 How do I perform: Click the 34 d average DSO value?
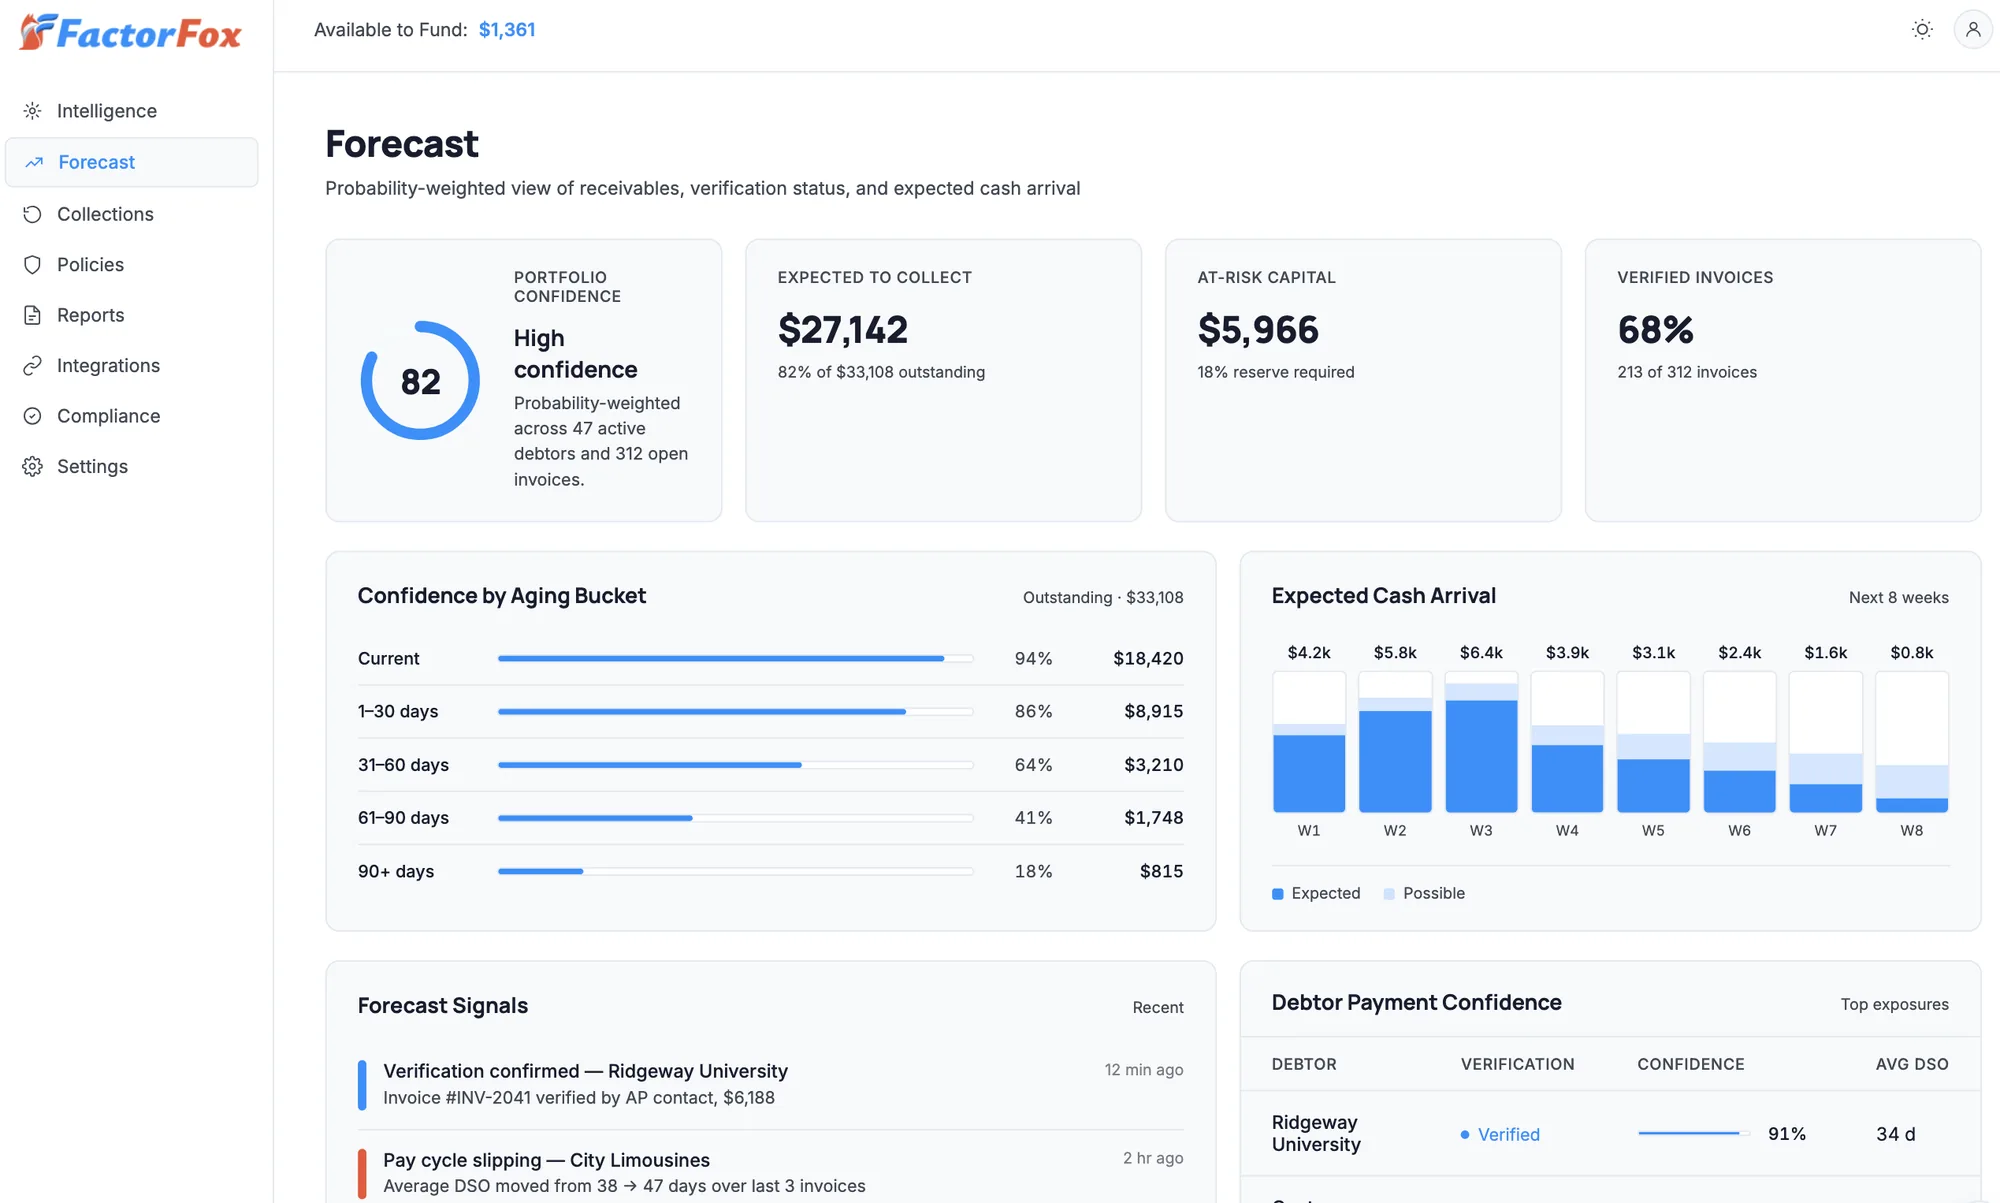[x=1895, y=1135]
